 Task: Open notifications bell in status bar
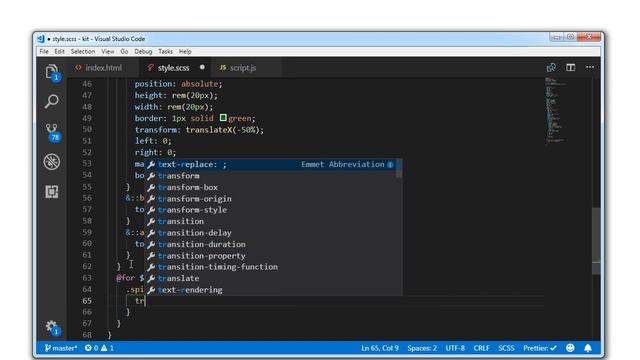point(588,348)
